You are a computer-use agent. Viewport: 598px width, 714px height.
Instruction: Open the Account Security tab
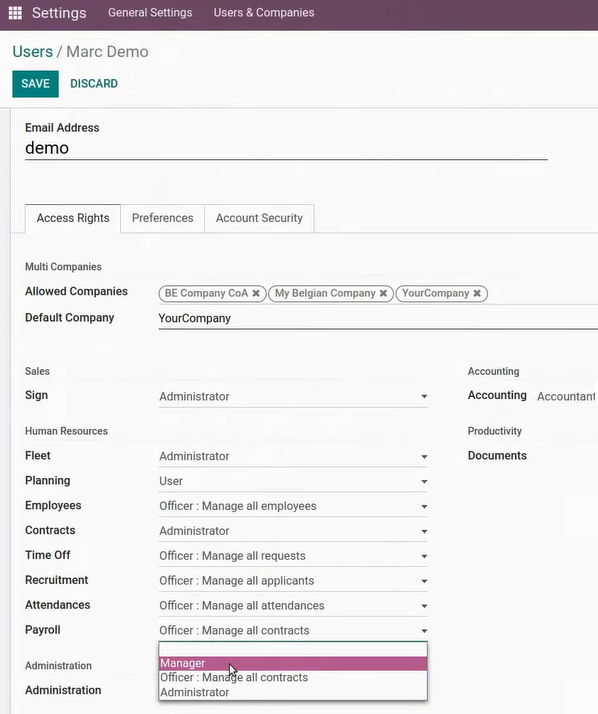259,218
